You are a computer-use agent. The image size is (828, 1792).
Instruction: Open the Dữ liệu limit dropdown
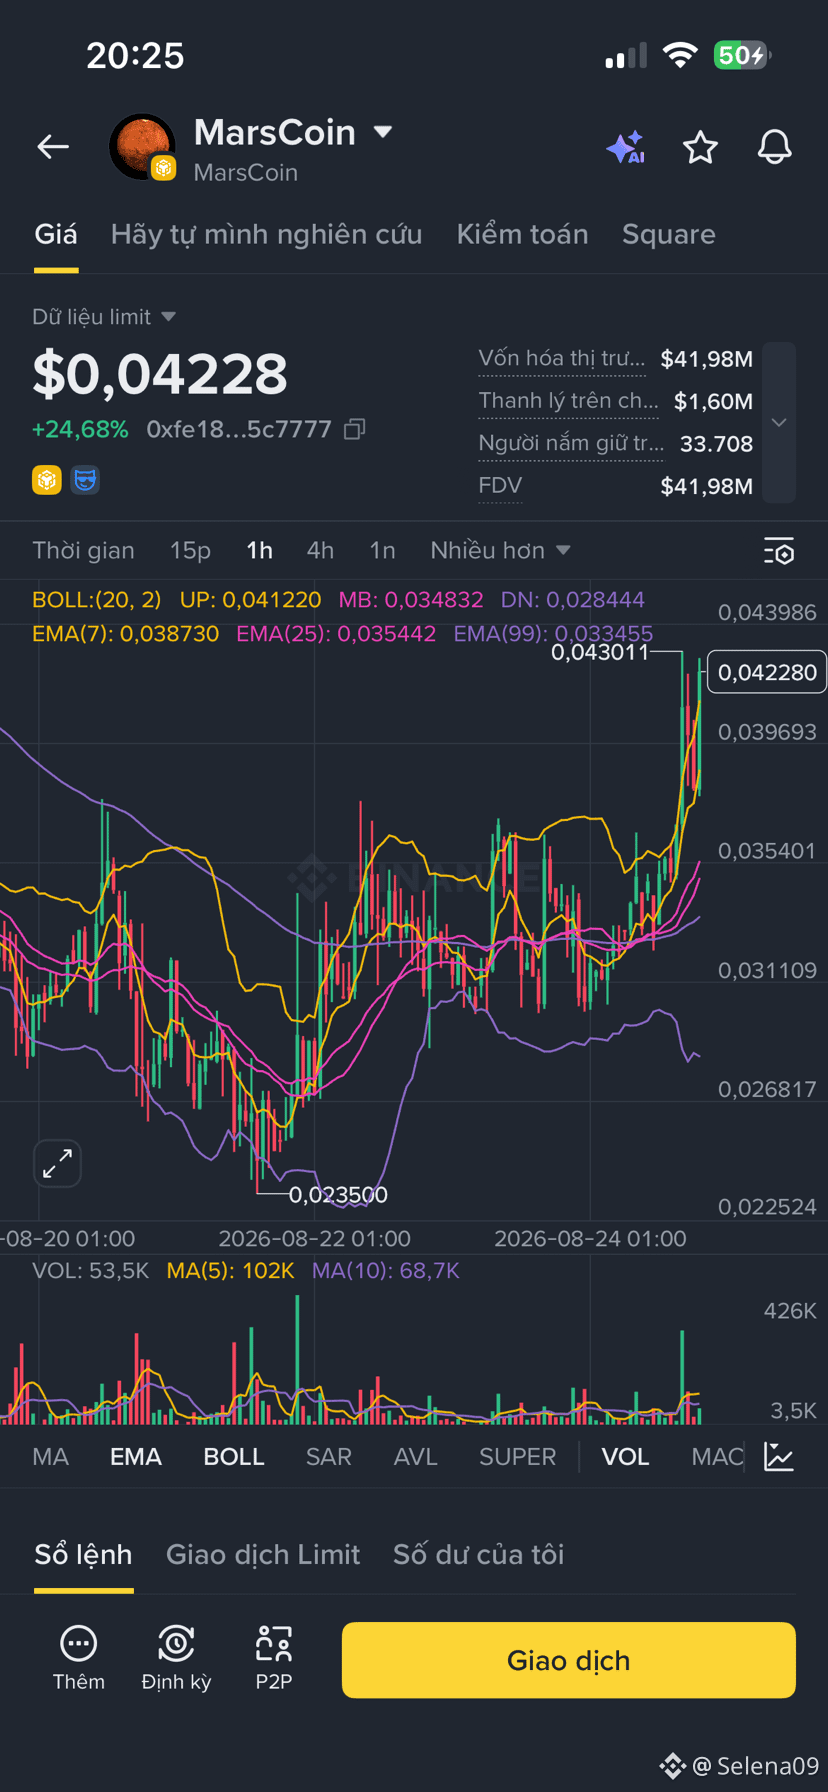tap(104, 317)
